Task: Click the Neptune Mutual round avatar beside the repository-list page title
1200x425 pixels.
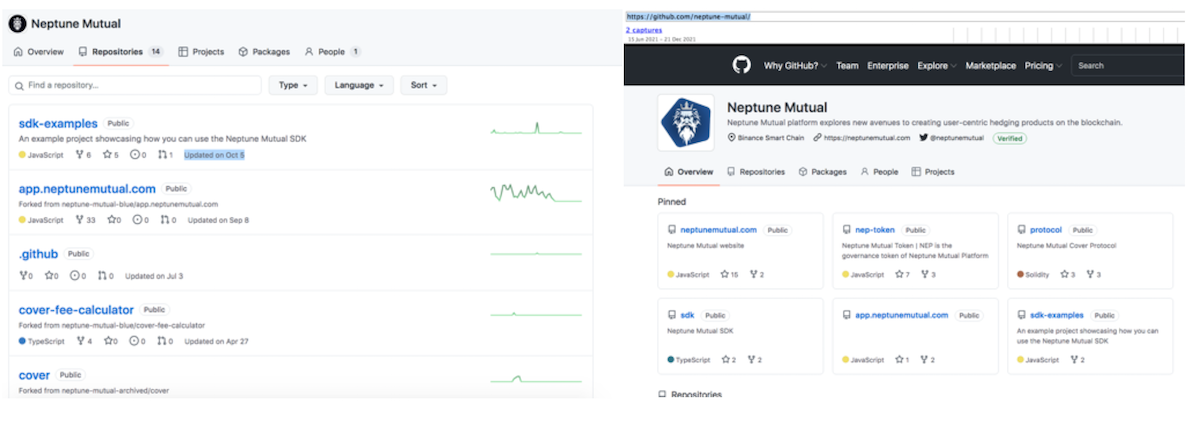Action: (x=17, y=22)
